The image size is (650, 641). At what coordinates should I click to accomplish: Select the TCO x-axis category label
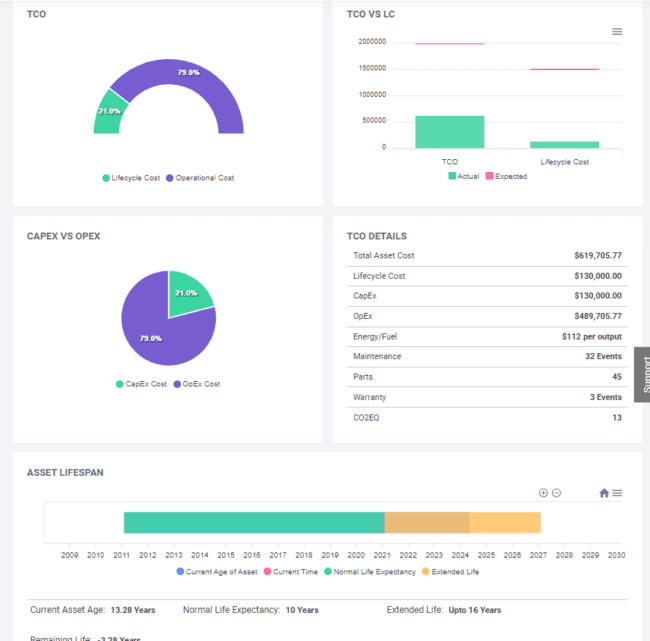point(450,162)
